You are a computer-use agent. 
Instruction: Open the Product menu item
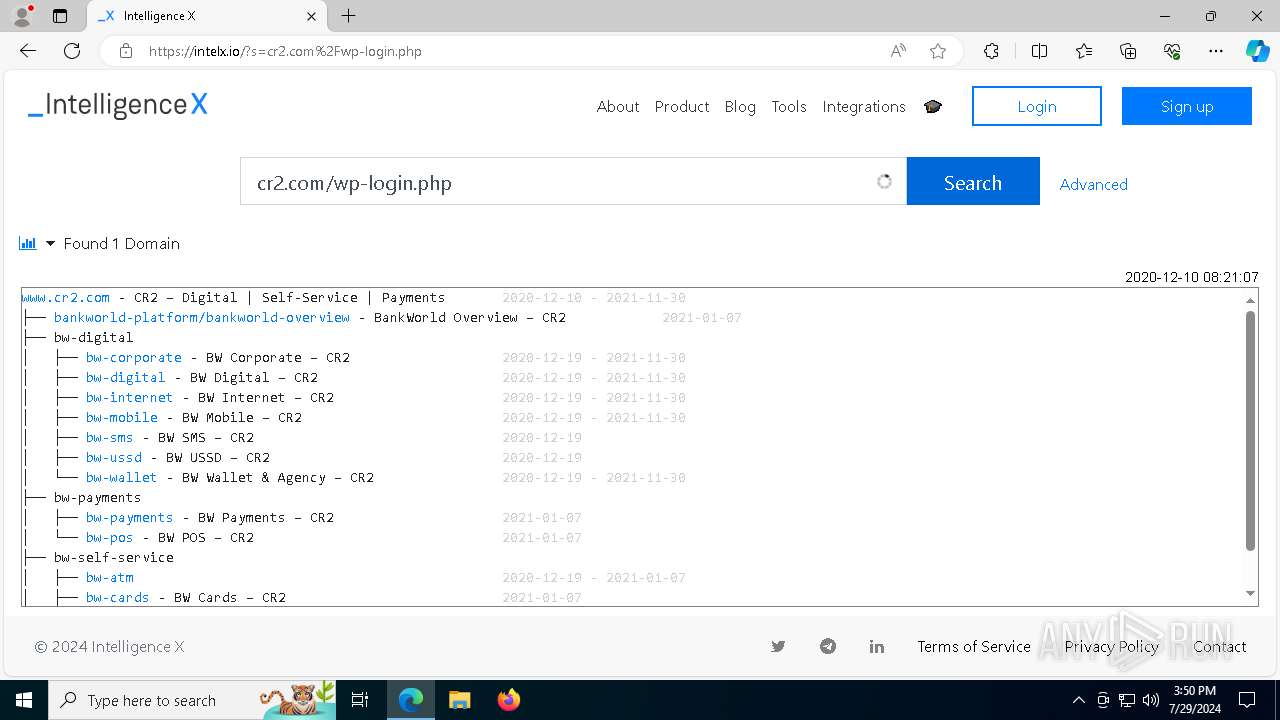(x=682, y=106)
